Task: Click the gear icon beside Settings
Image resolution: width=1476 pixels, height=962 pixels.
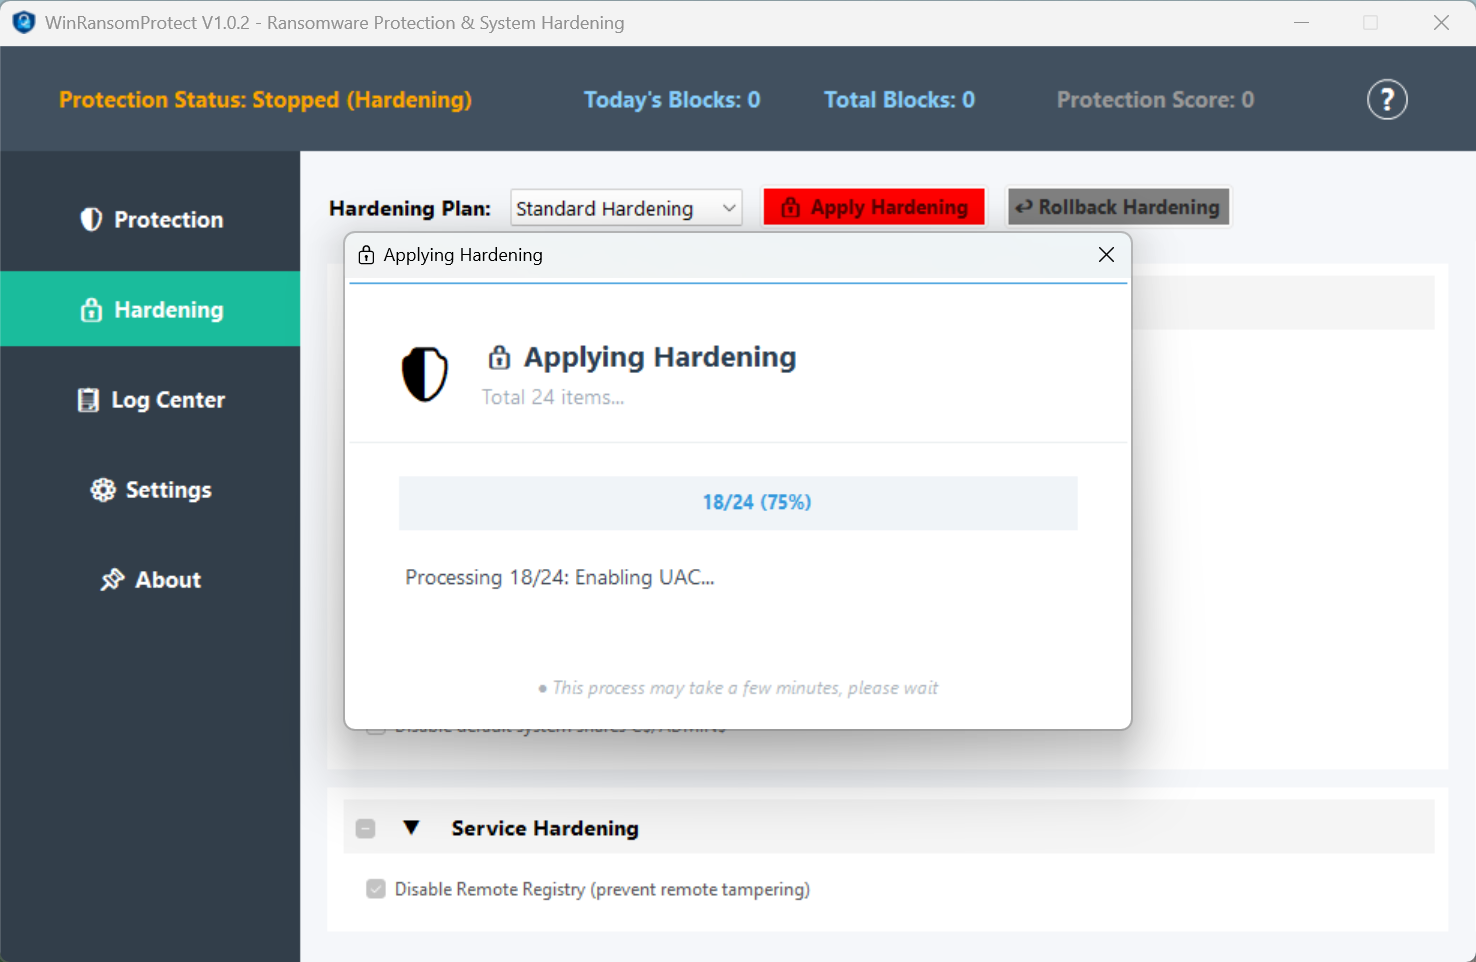Action: [103, 490]
